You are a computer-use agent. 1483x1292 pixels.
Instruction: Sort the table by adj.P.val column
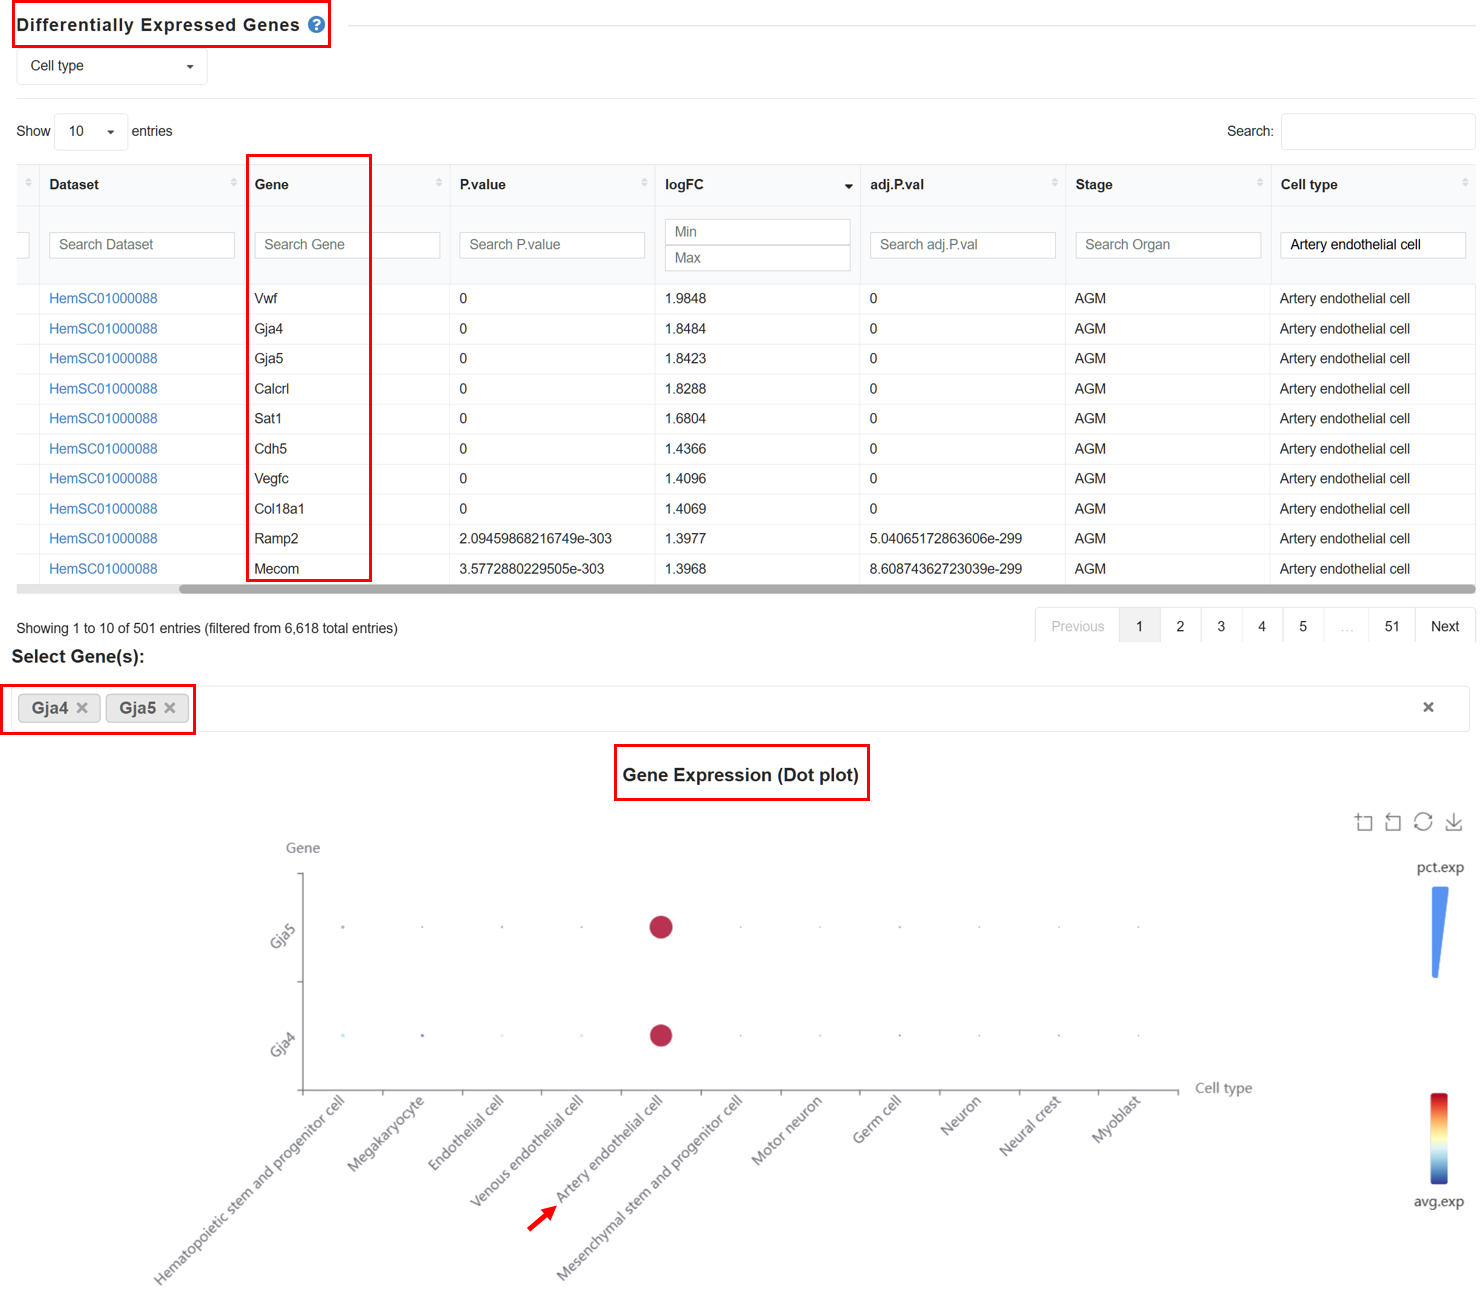962,185
